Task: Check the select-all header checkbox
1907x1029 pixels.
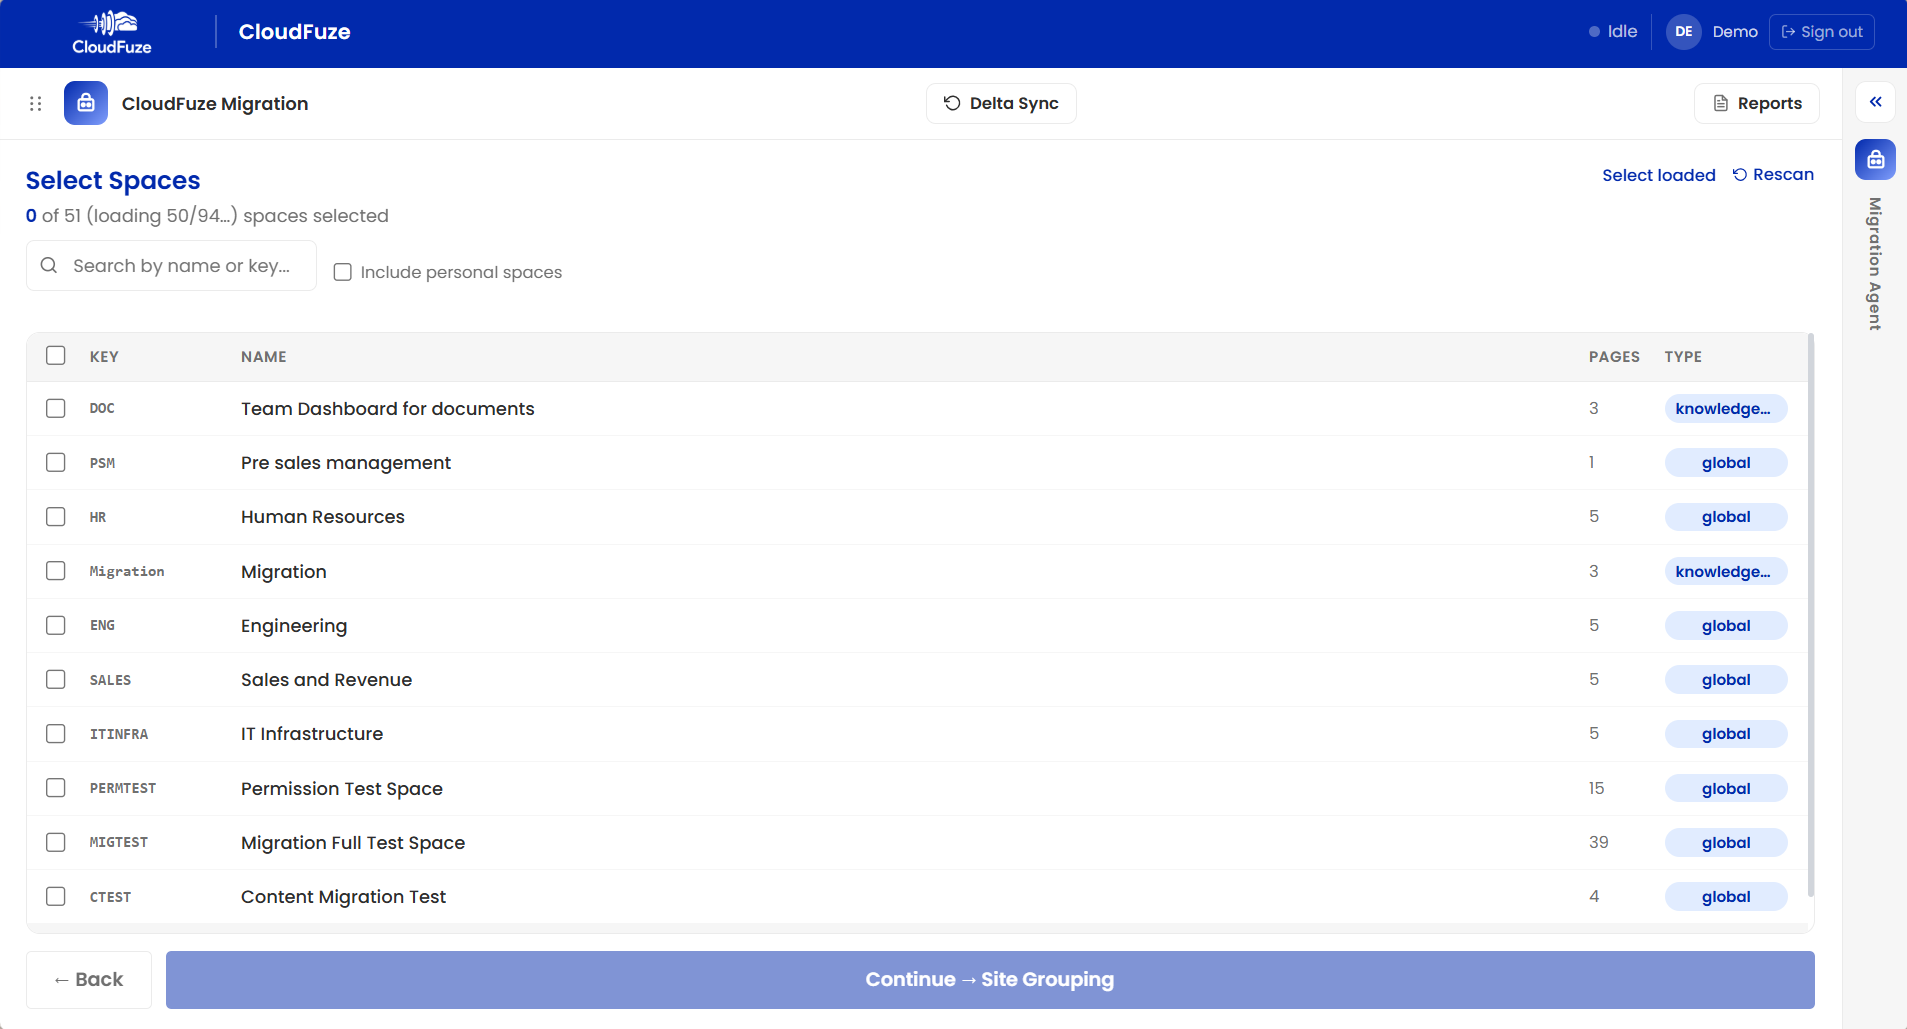Action: [56, 356]
